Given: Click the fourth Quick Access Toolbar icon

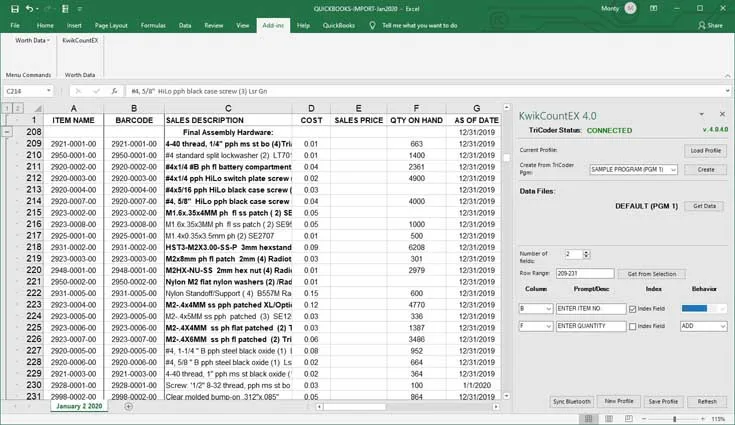Looking at the screenshot, I should [65, 8].
